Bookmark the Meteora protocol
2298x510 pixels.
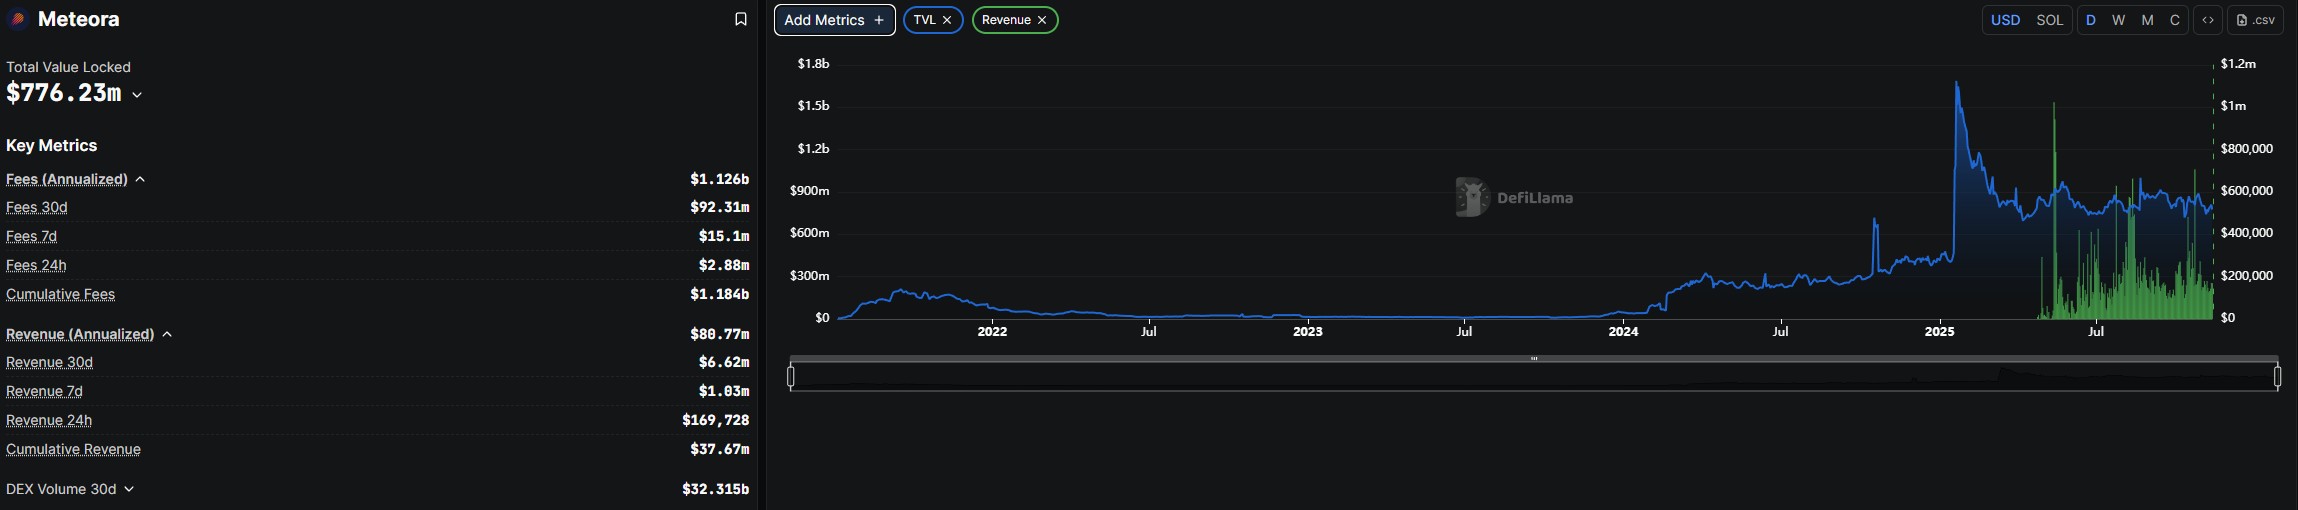pyautogui.click(x=741, y=19)
